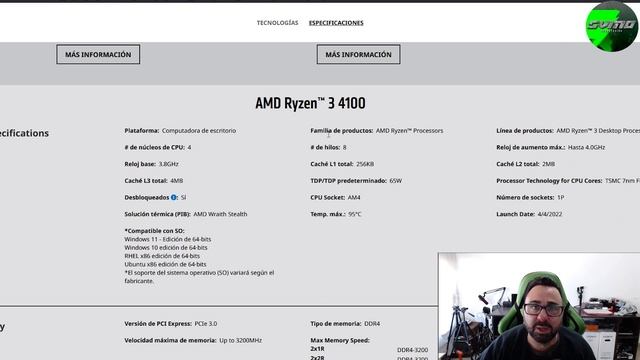The image size is (640, 360).
Task: Click the left MÁS INFORMACIÓN button
Action: 98,54
